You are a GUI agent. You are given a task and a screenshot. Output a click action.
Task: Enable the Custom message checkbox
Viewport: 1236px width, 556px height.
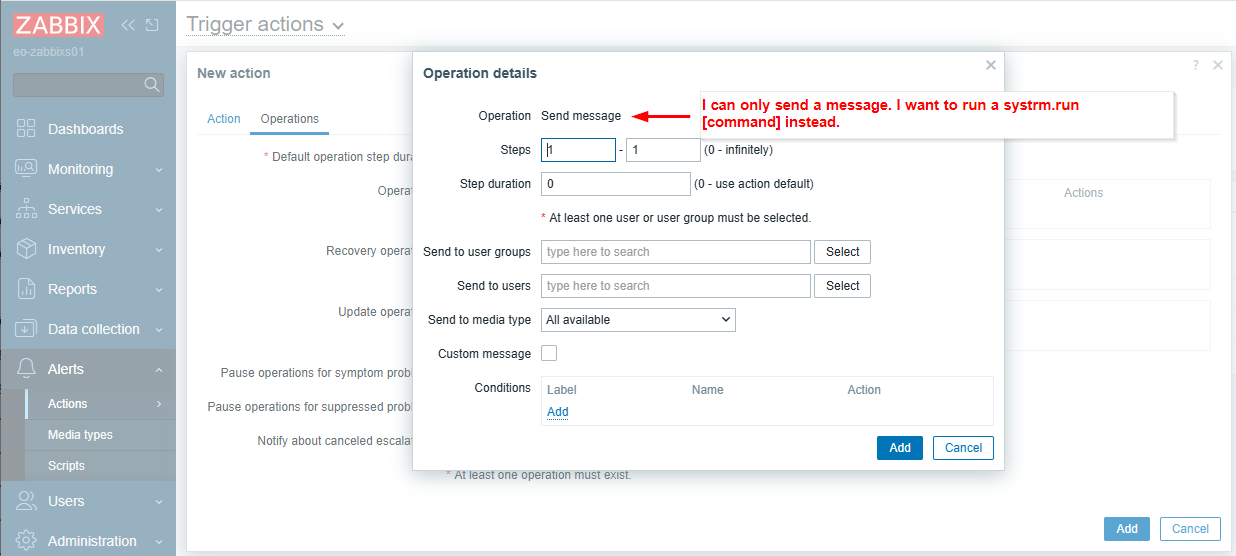coord(549,353)
